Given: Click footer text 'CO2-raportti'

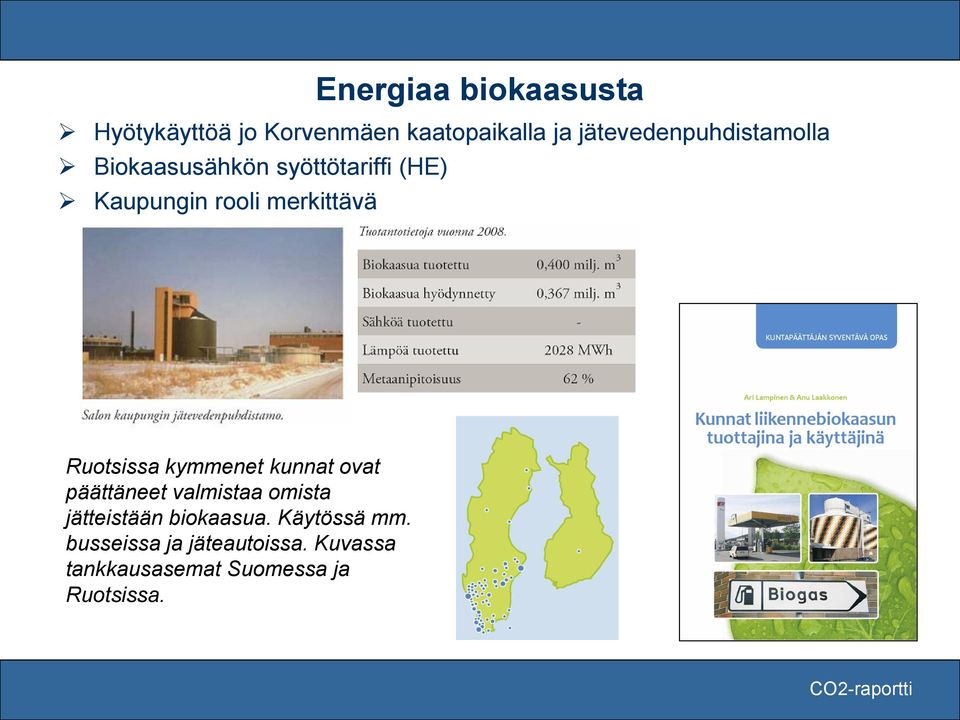Looking at the screenshot, I should click(860, 689).
